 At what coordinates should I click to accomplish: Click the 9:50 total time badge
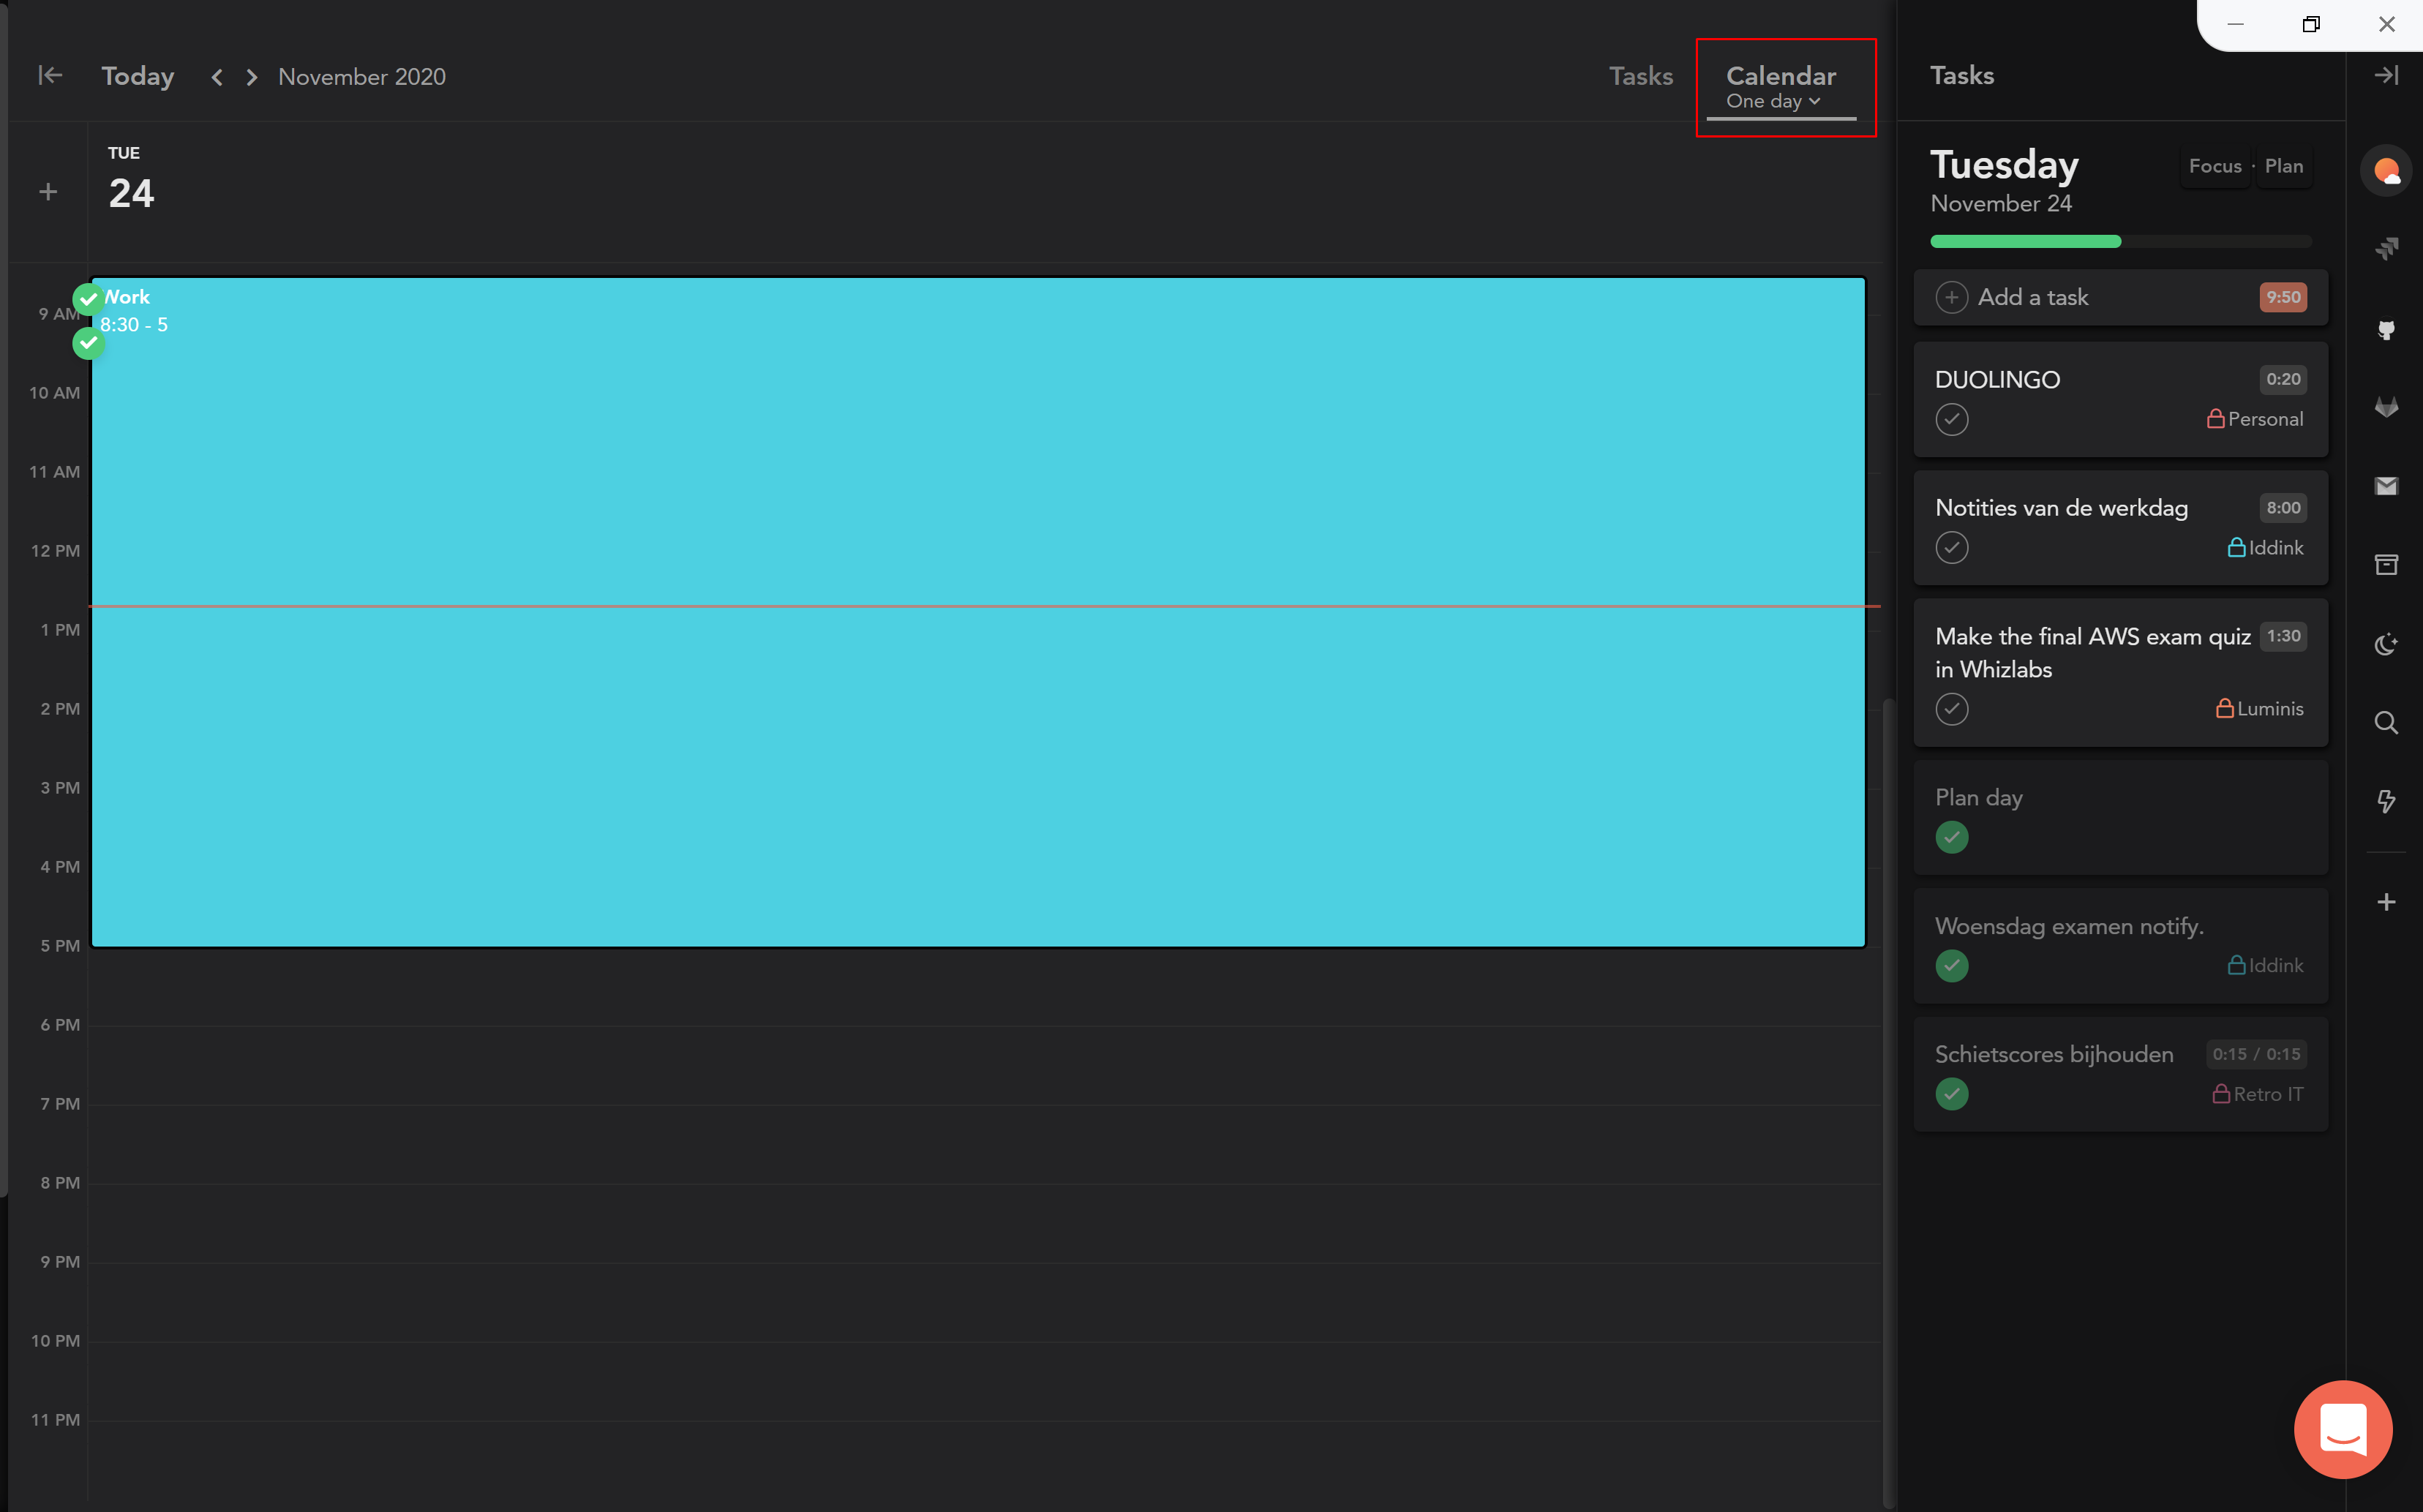click(2283, 297)
